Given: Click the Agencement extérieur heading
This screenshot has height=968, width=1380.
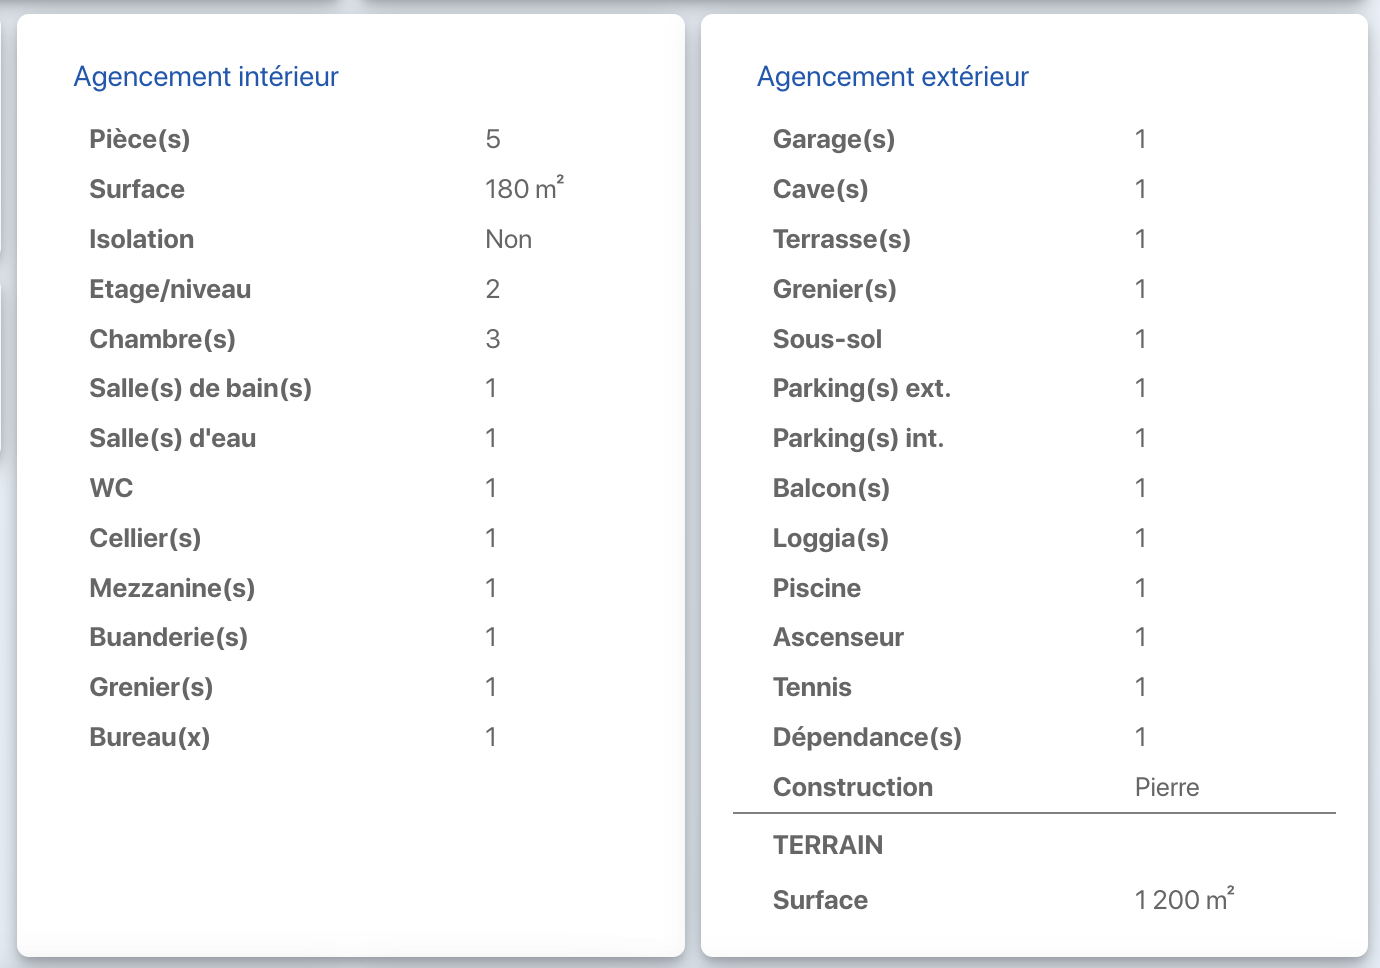Looking at the screenshot, I should 892,77.
